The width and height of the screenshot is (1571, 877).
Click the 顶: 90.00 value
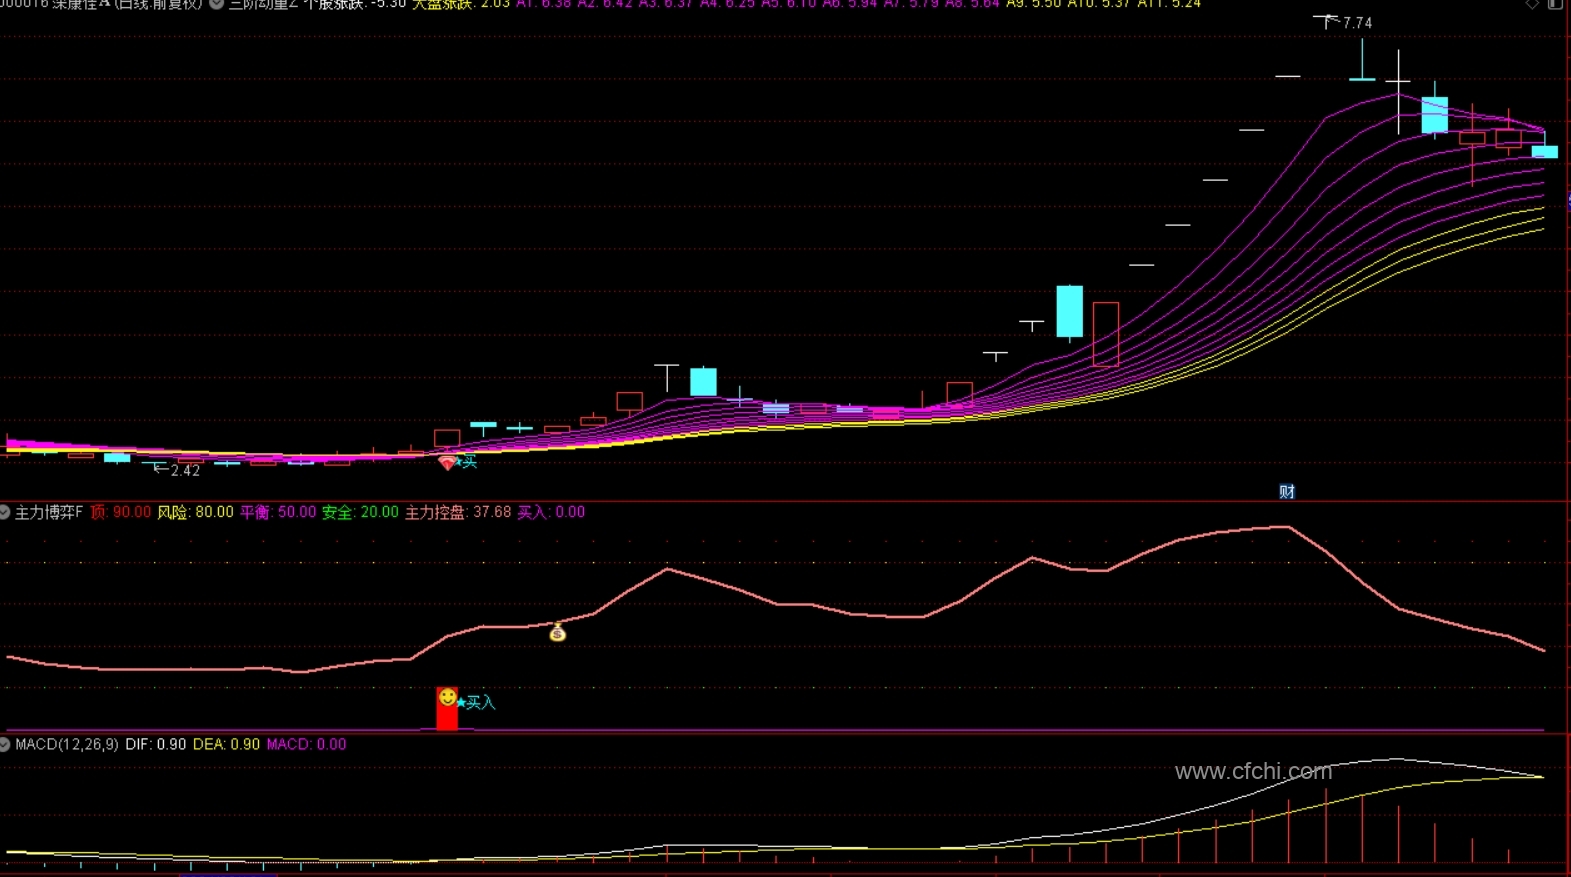point(120,512)
